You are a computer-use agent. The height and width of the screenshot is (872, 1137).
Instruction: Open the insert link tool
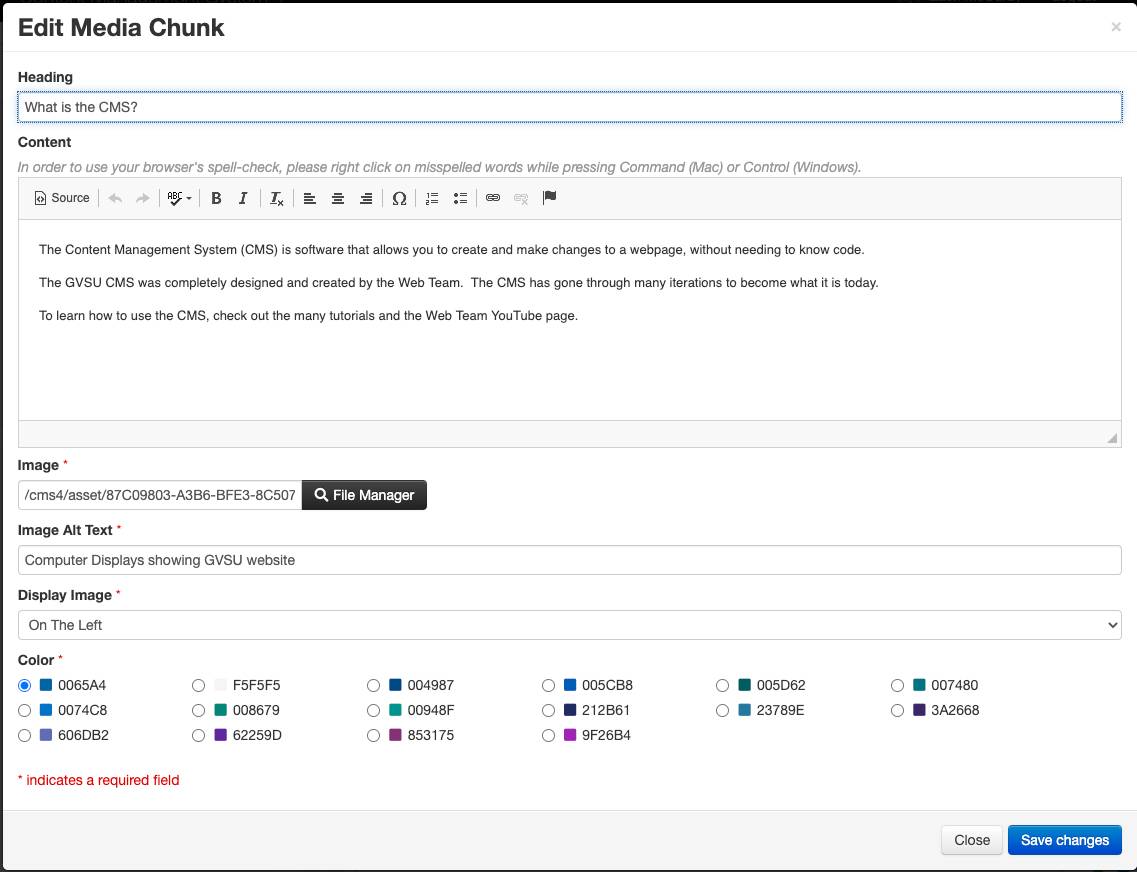(493, 198)
